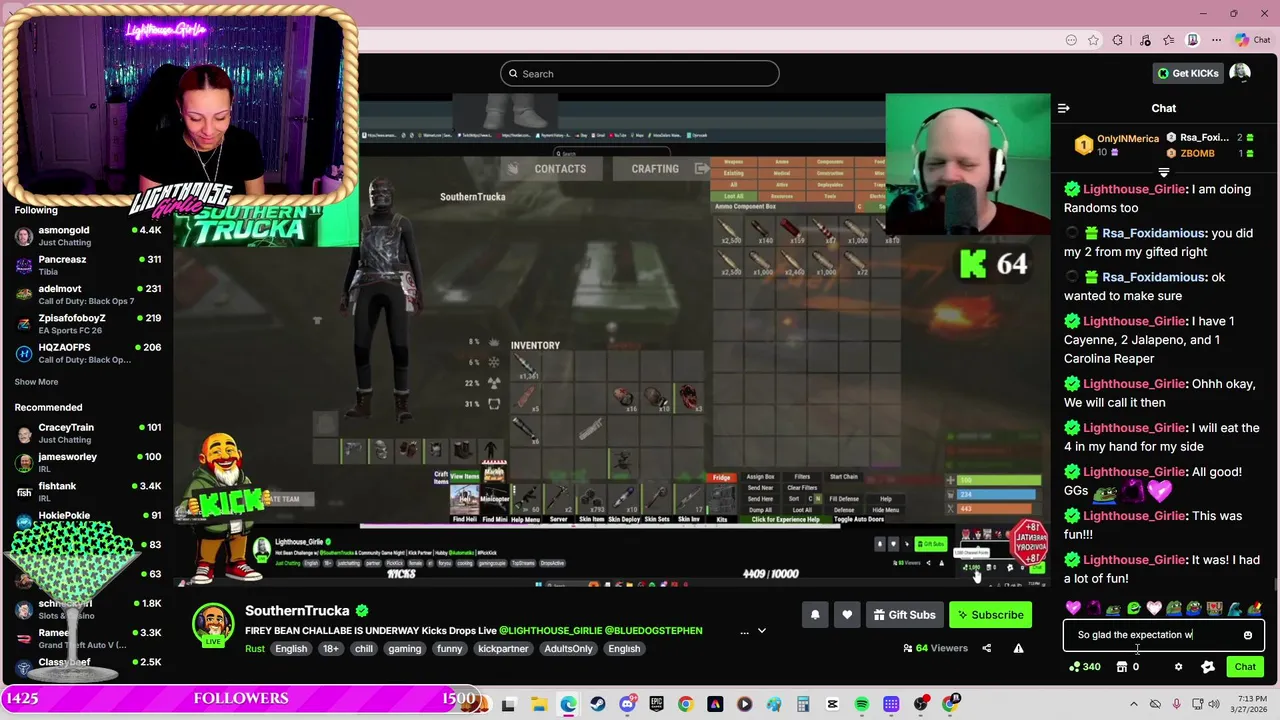Expand the stream title dropdown arrow

coord(761,631)
